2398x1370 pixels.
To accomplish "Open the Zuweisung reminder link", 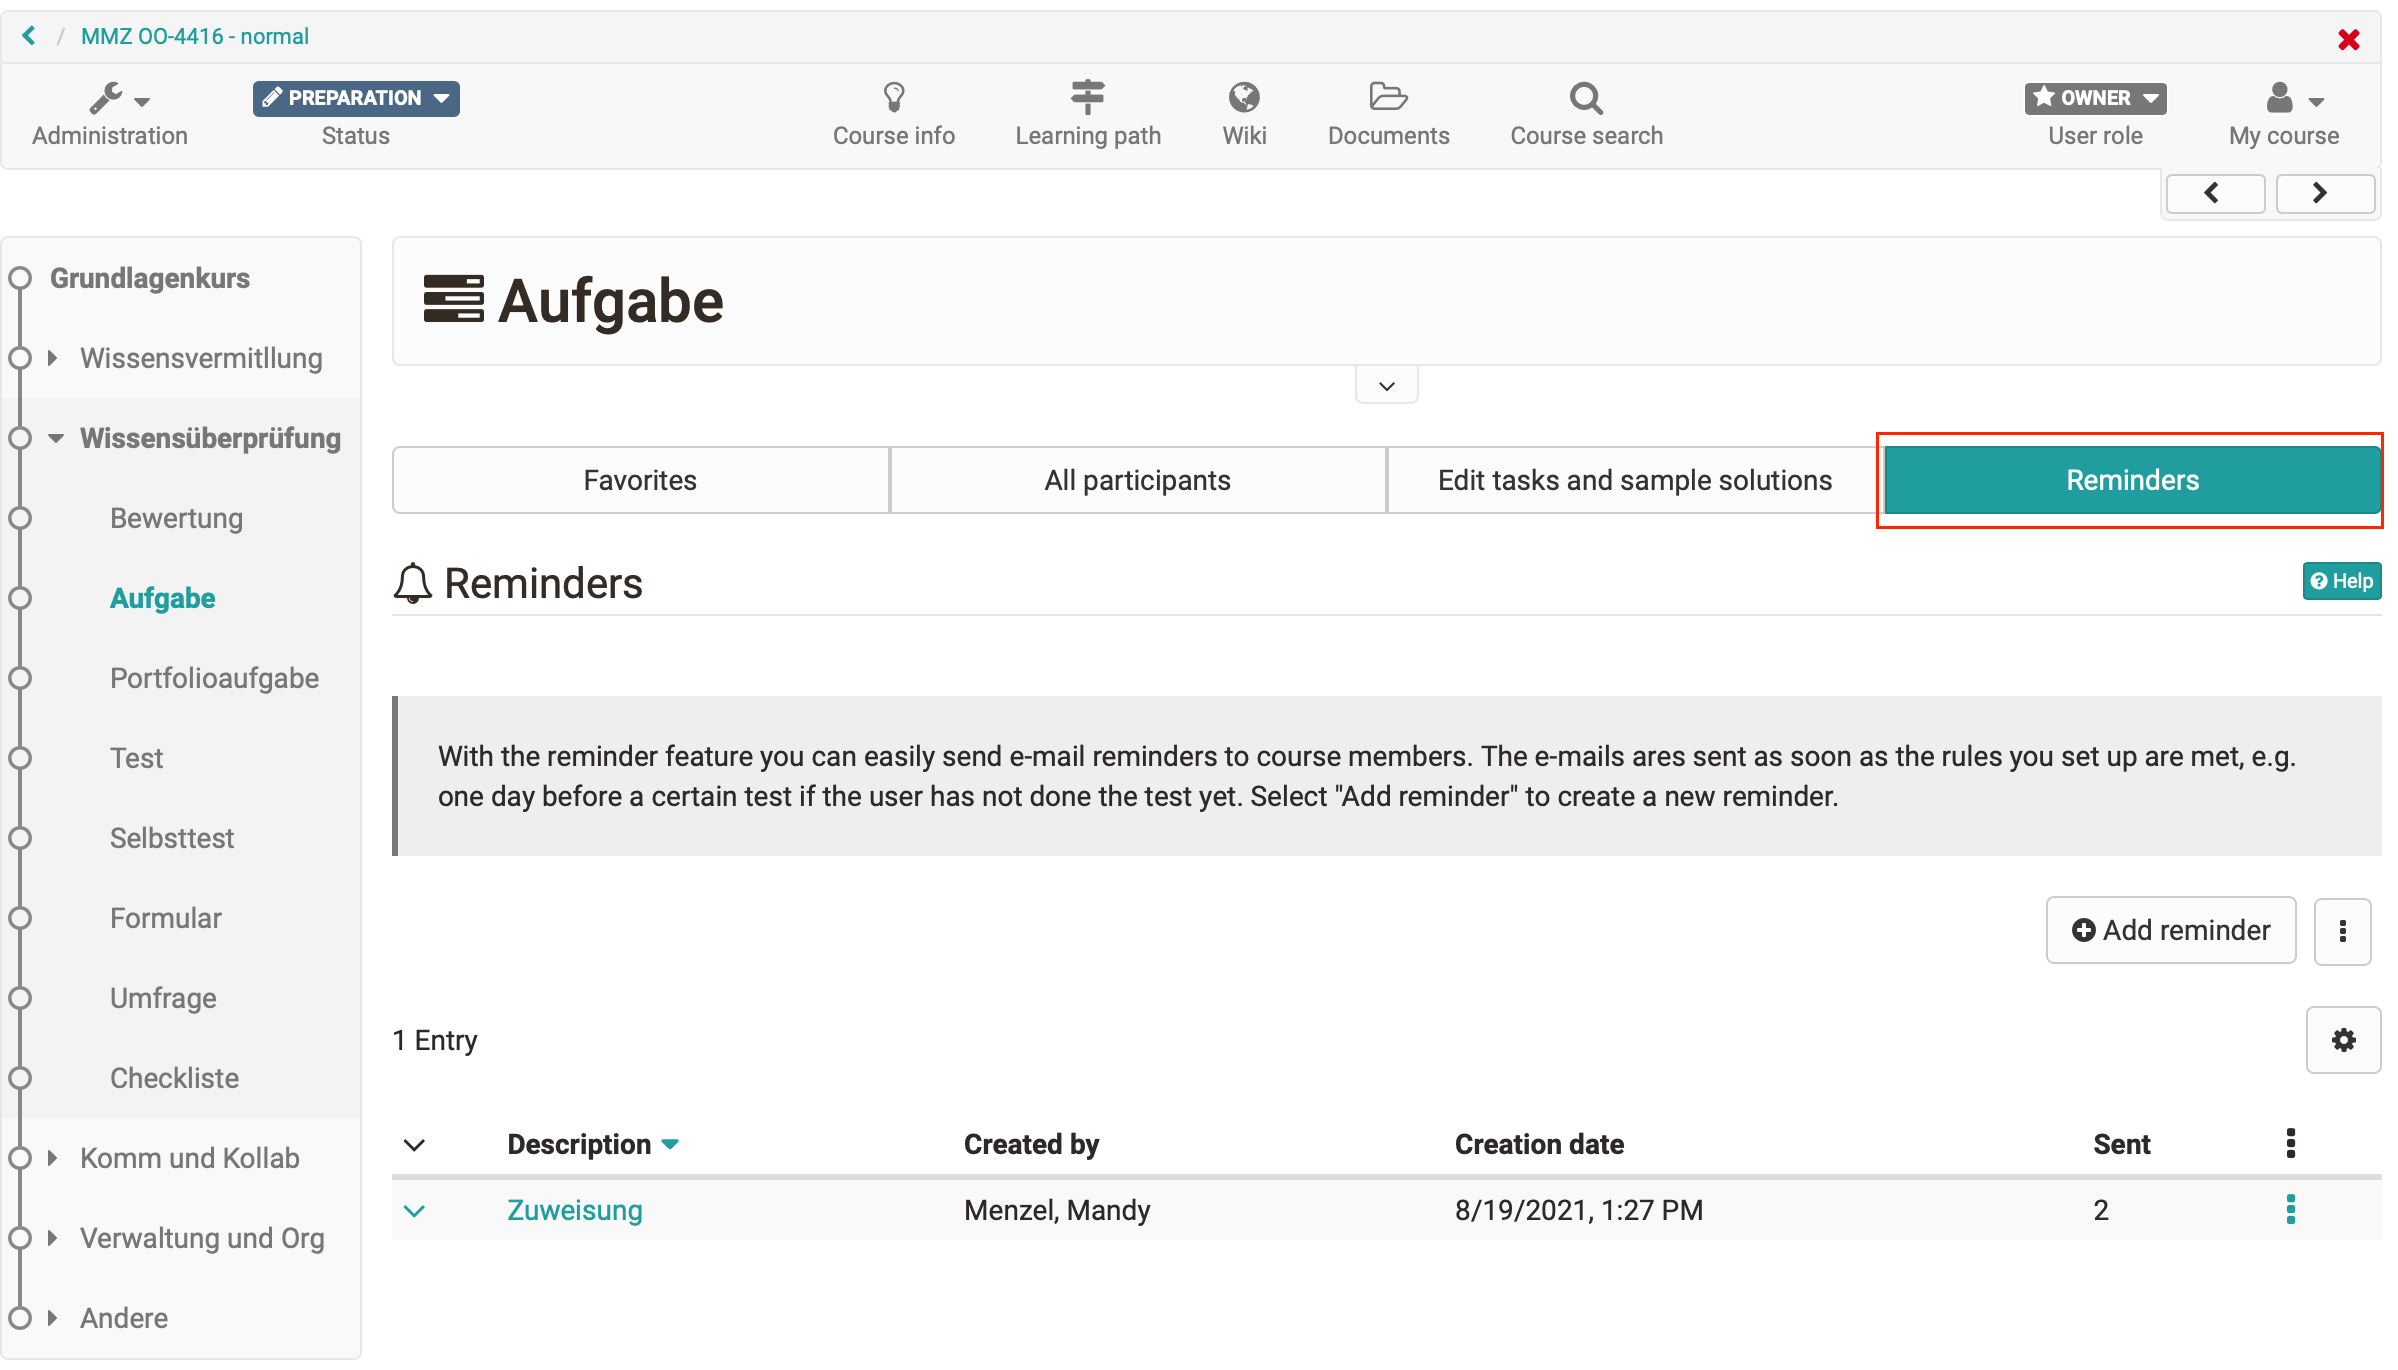I will click(574, 1210).
